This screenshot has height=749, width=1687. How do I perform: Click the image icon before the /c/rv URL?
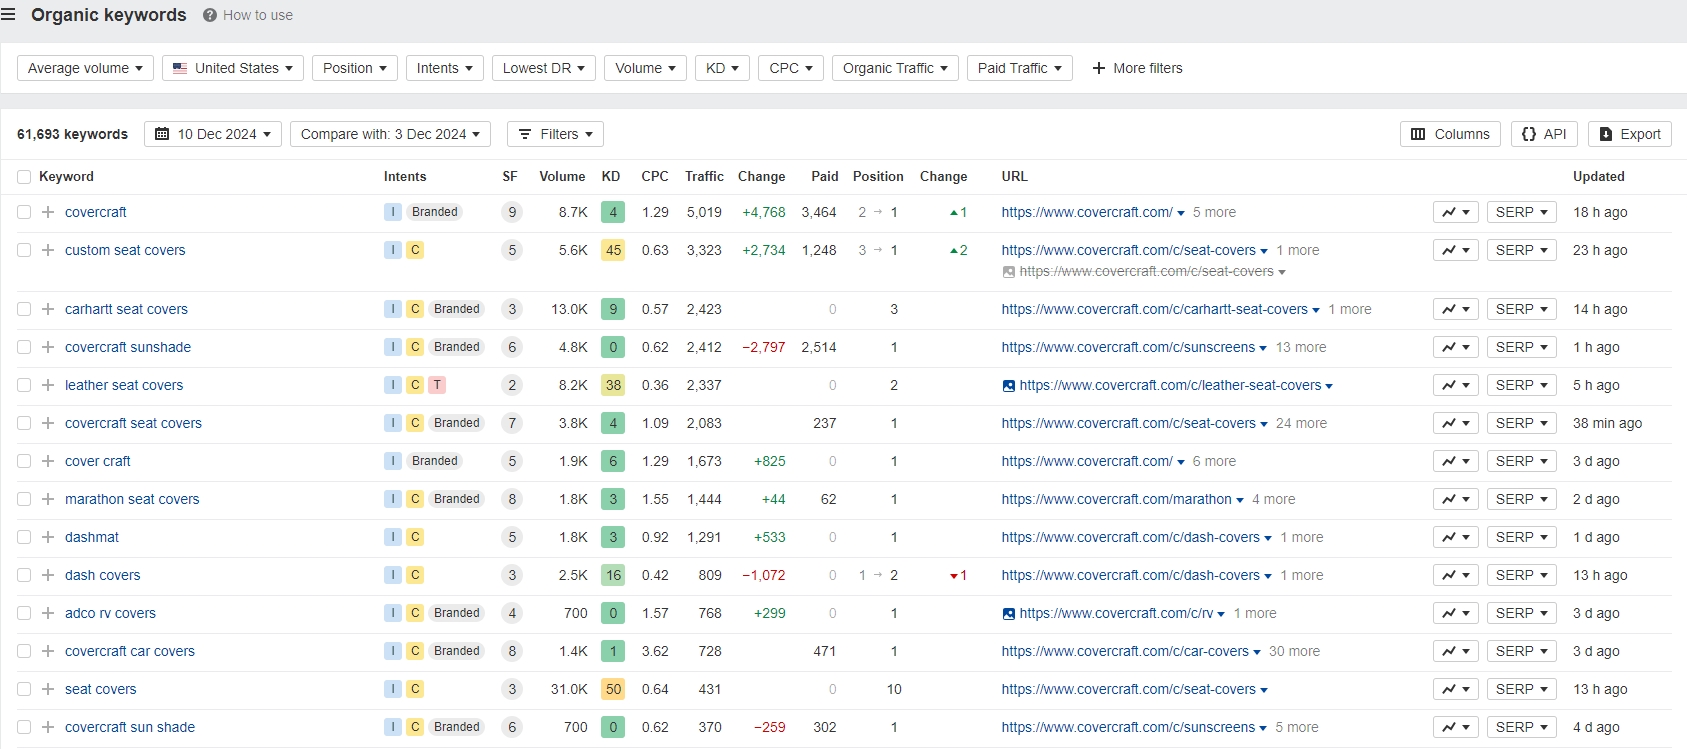pyautogui.click(x=1009, y=614)
